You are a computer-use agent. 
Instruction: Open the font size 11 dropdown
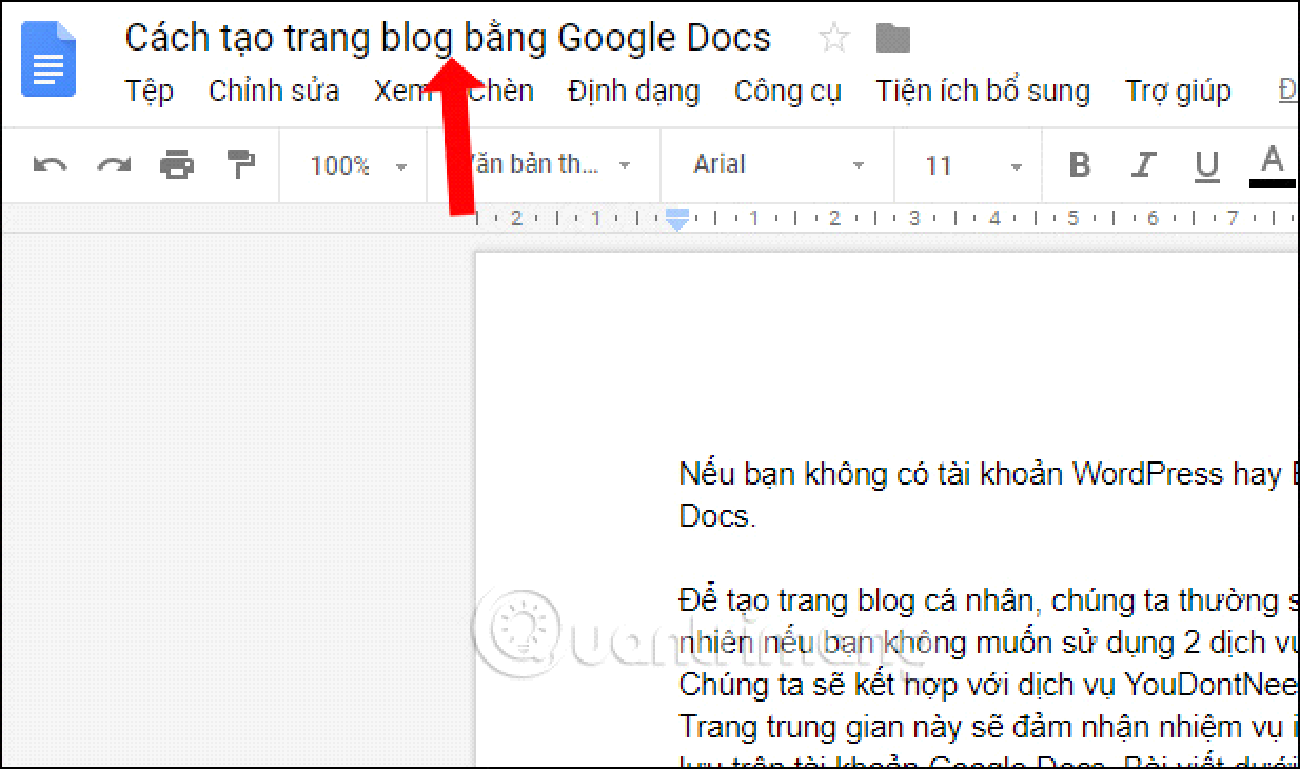[x=974, y=165]
